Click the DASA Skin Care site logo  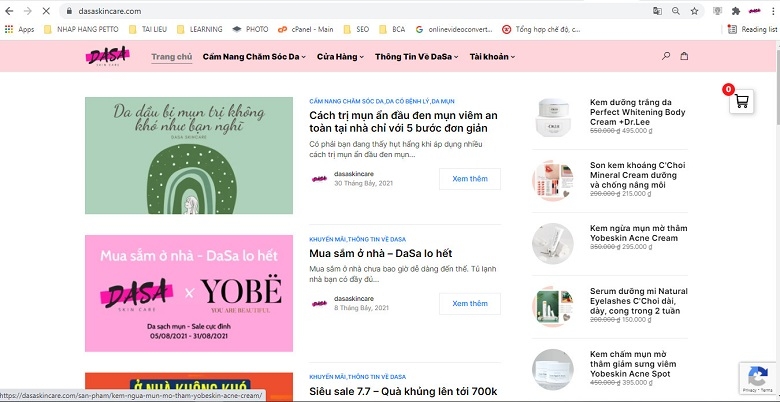tap(107, 56)
